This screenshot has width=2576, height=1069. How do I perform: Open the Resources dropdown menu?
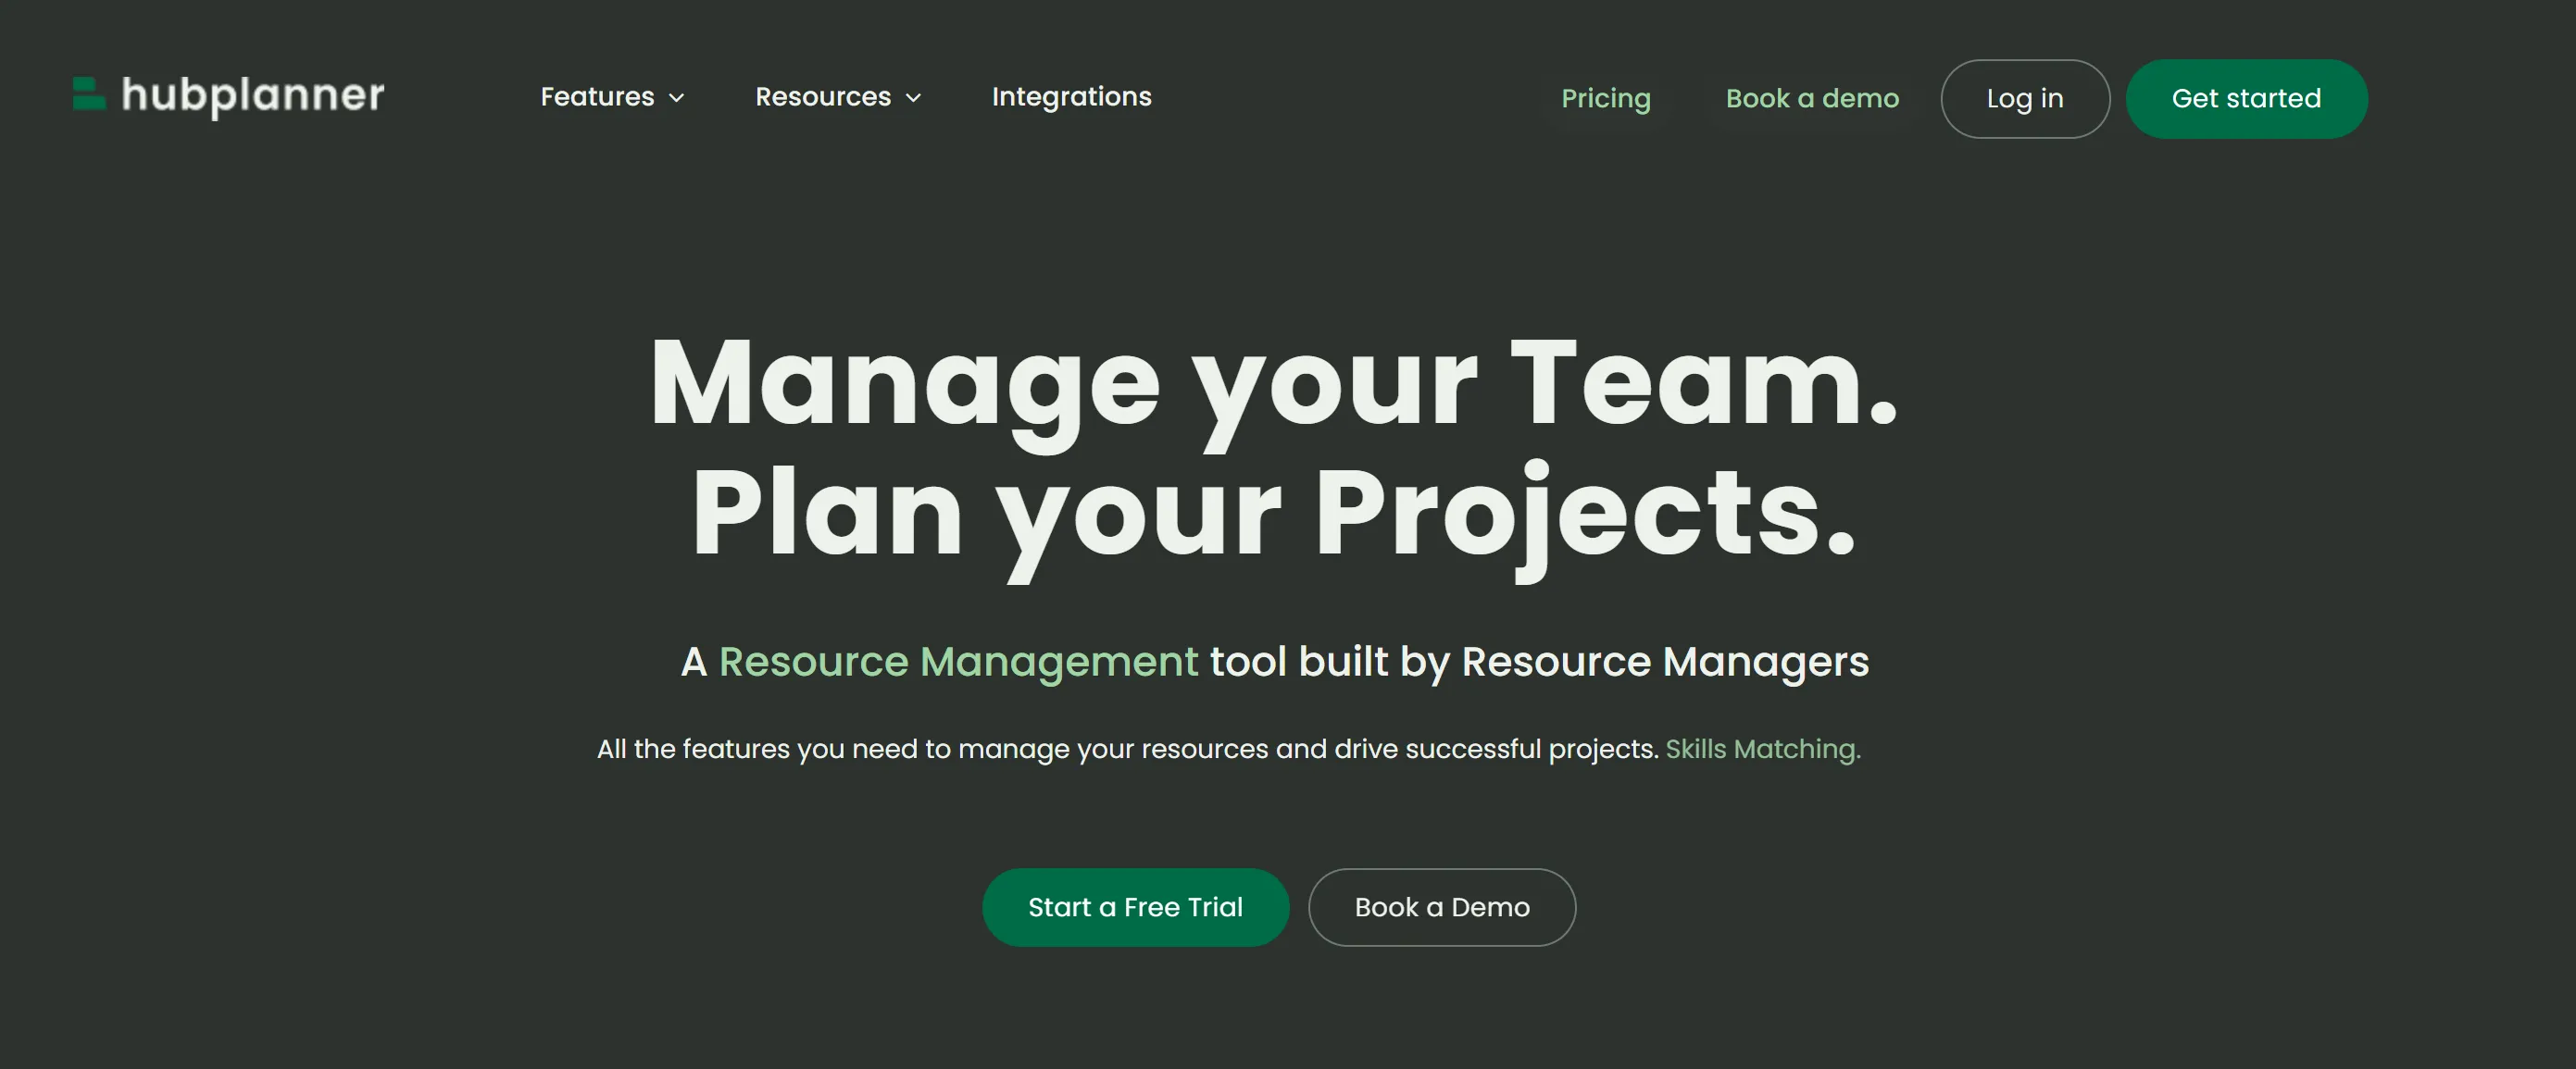(x=840, y=97)
